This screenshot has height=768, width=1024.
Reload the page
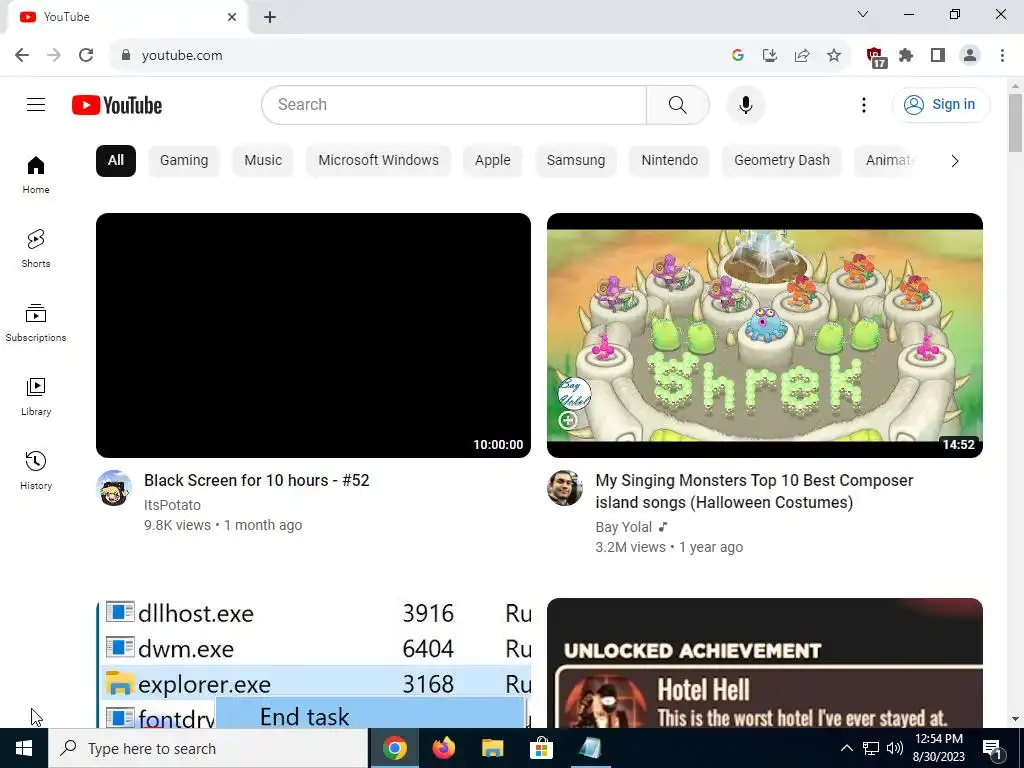point(86,55)
